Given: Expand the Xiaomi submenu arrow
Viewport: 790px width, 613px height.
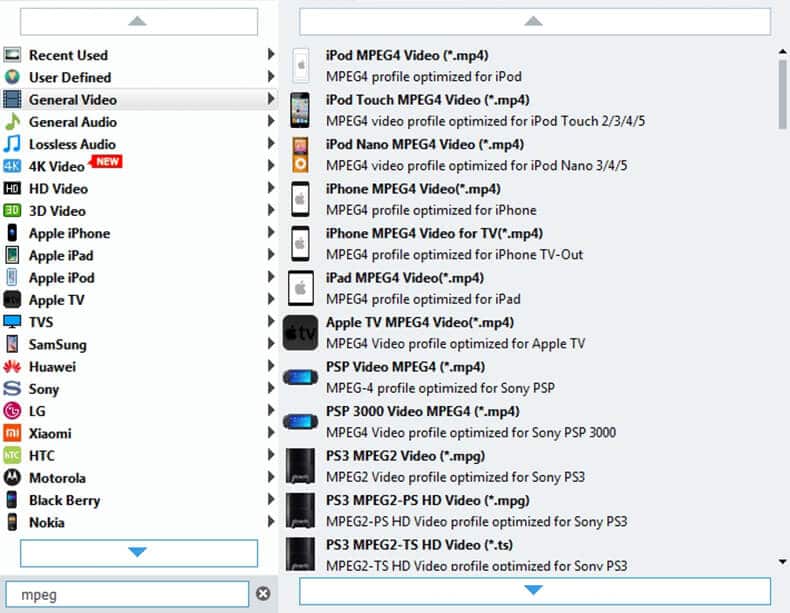Looking at the screenshot, I should 271,433.
